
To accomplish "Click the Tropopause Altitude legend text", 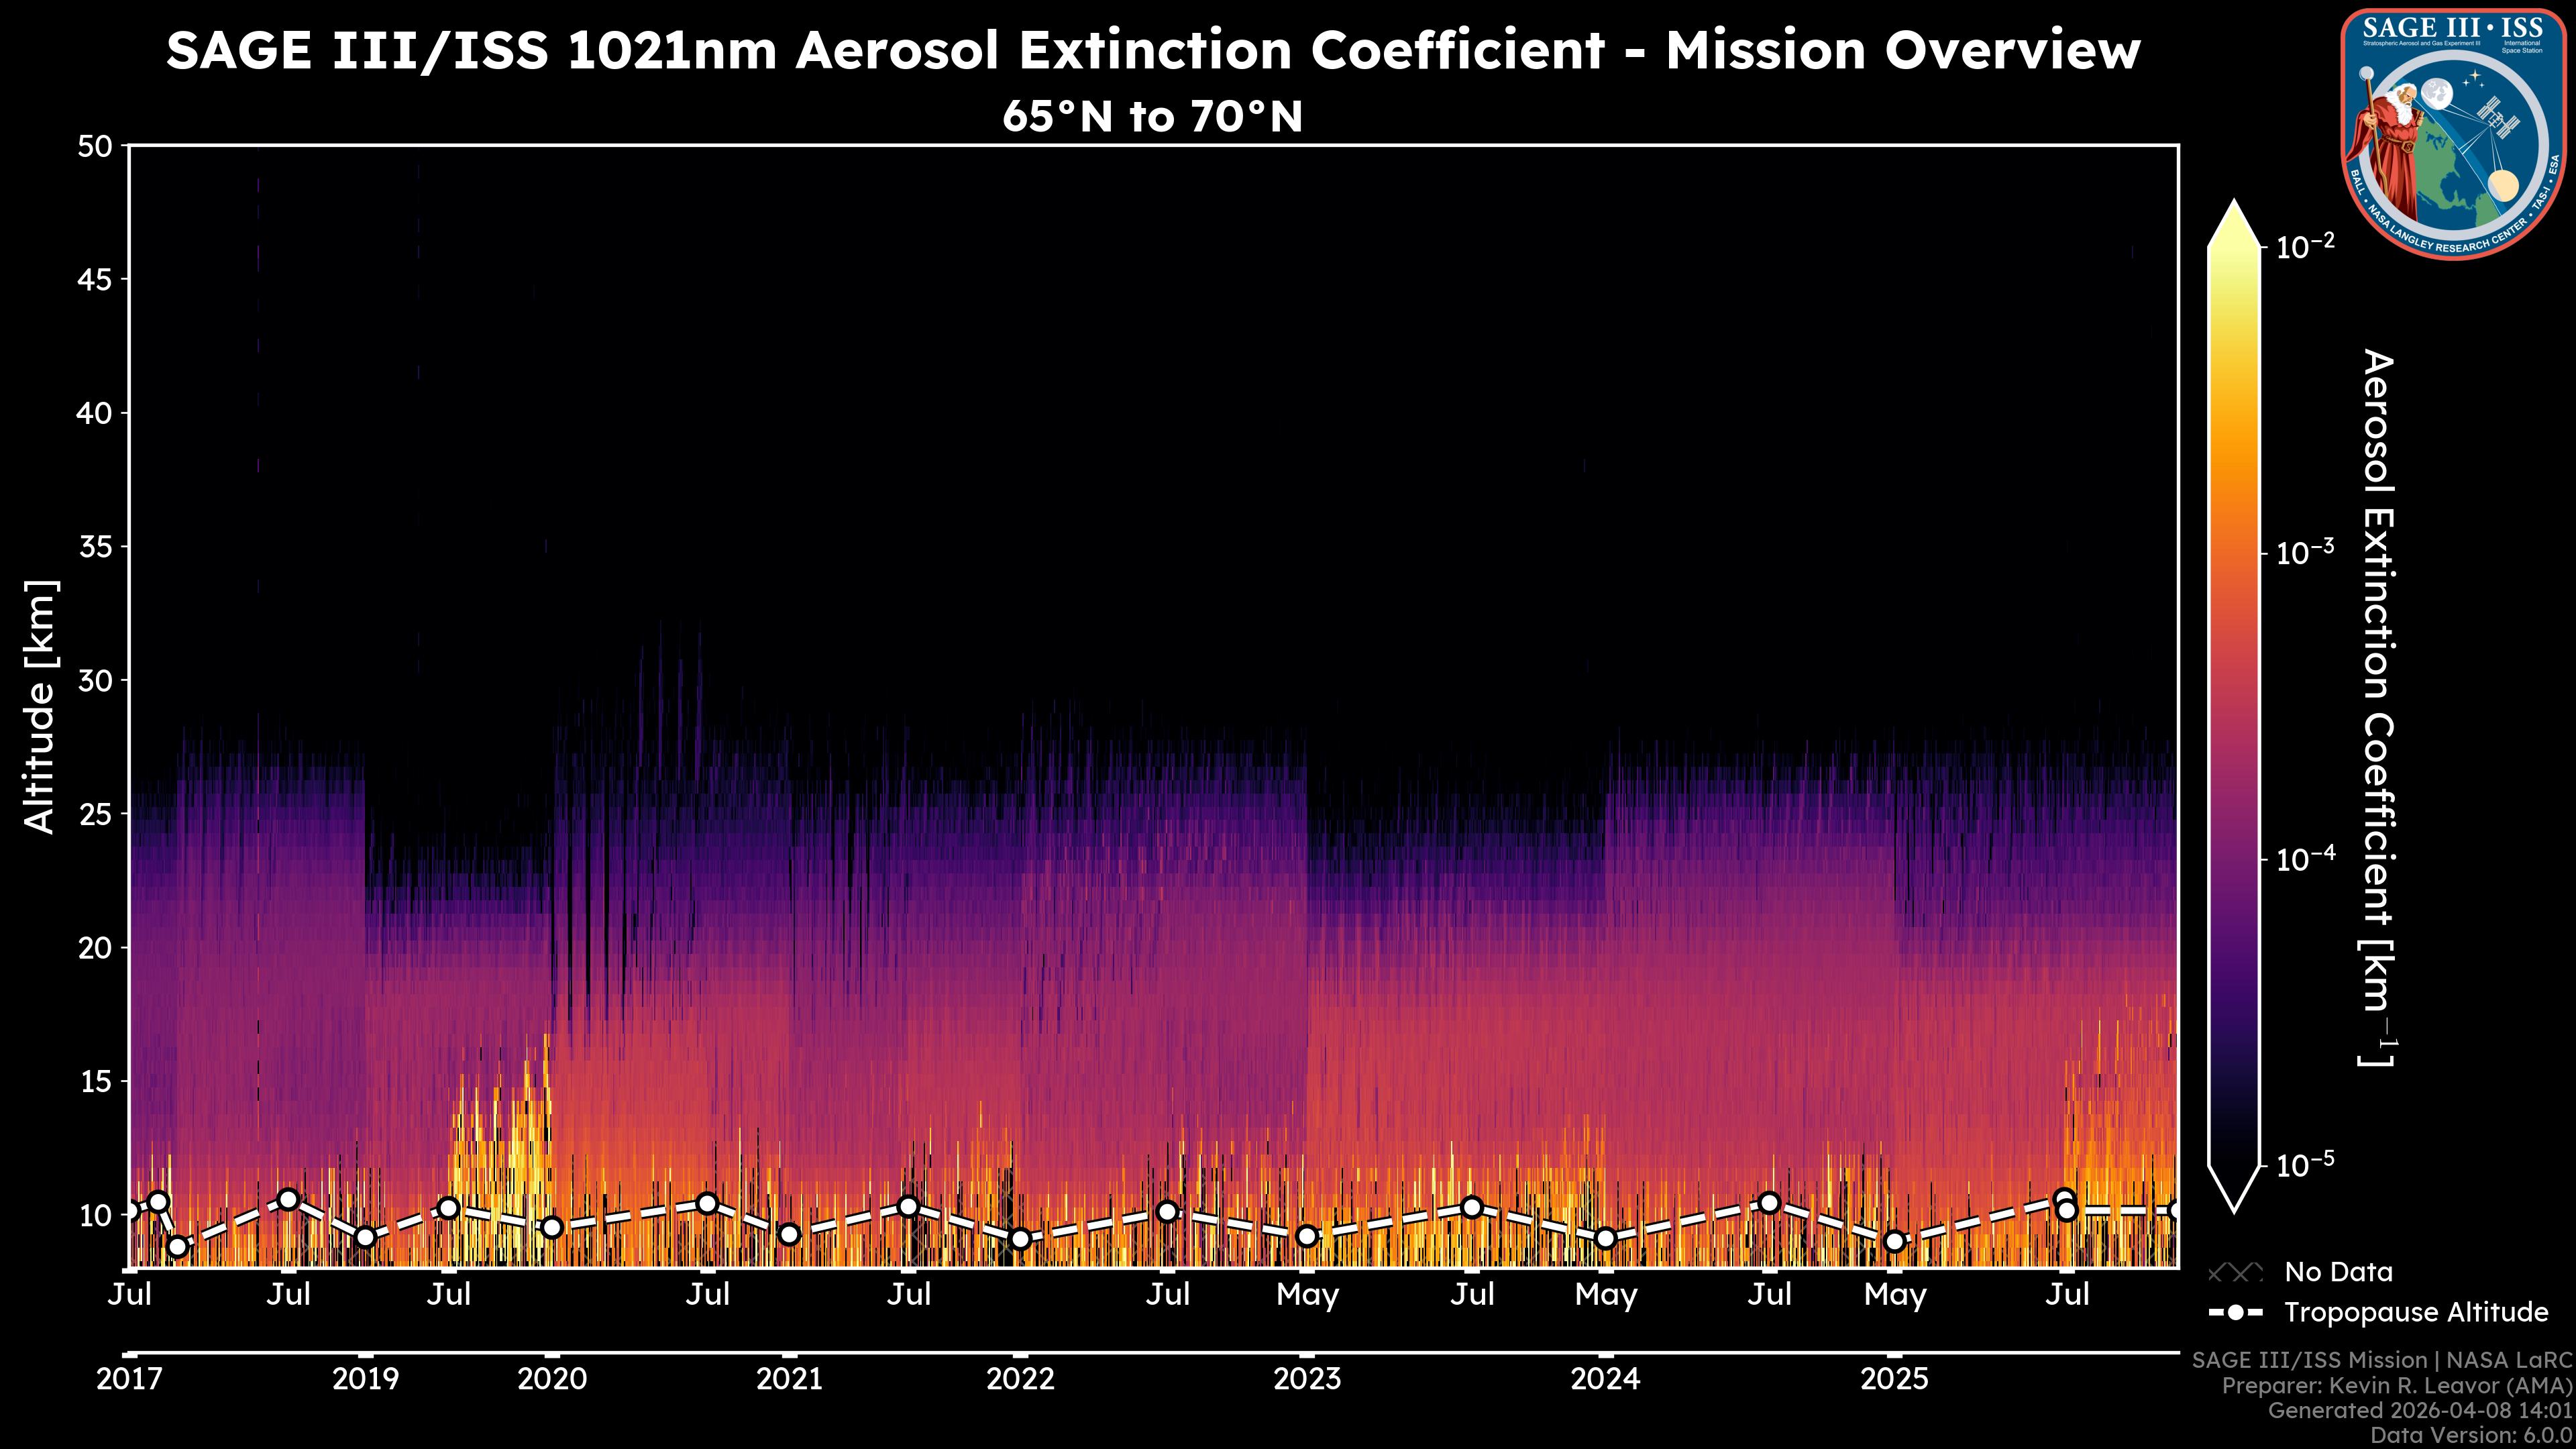I will (2416, 1312).
